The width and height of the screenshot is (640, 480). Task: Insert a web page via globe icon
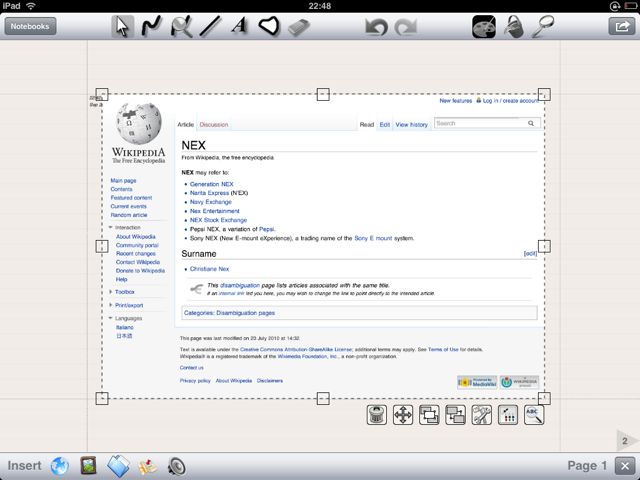point(60,466)
